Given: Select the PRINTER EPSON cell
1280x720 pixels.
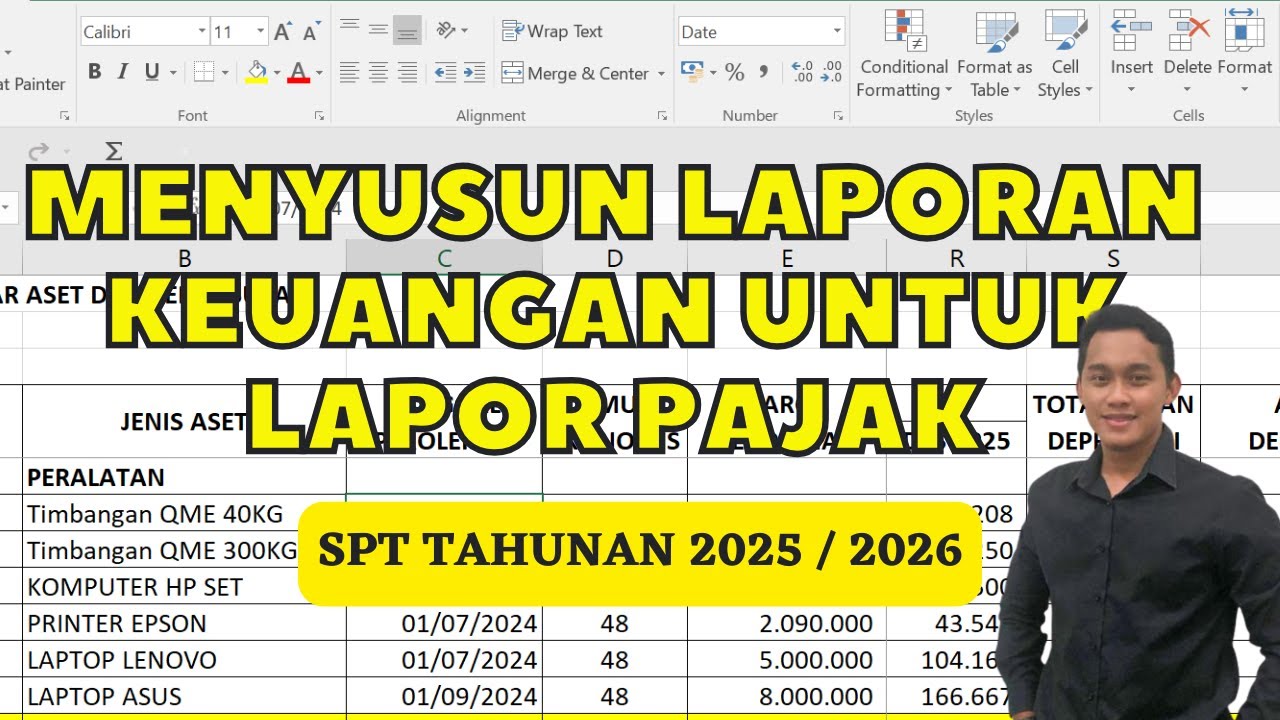Looking at the screenshot, I should tap(184, 623).
